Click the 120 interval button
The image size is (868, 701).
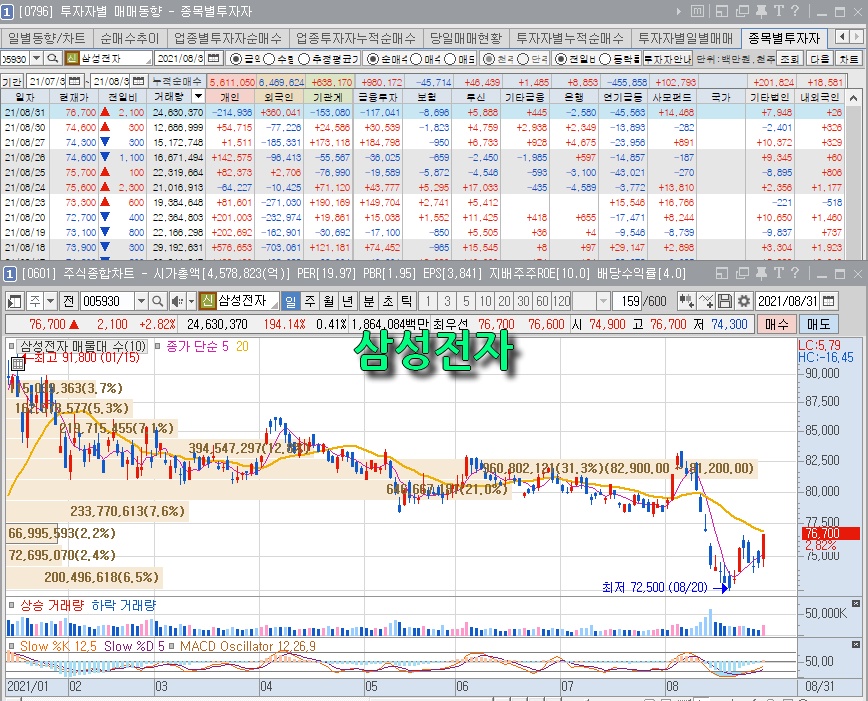[561, 301]
